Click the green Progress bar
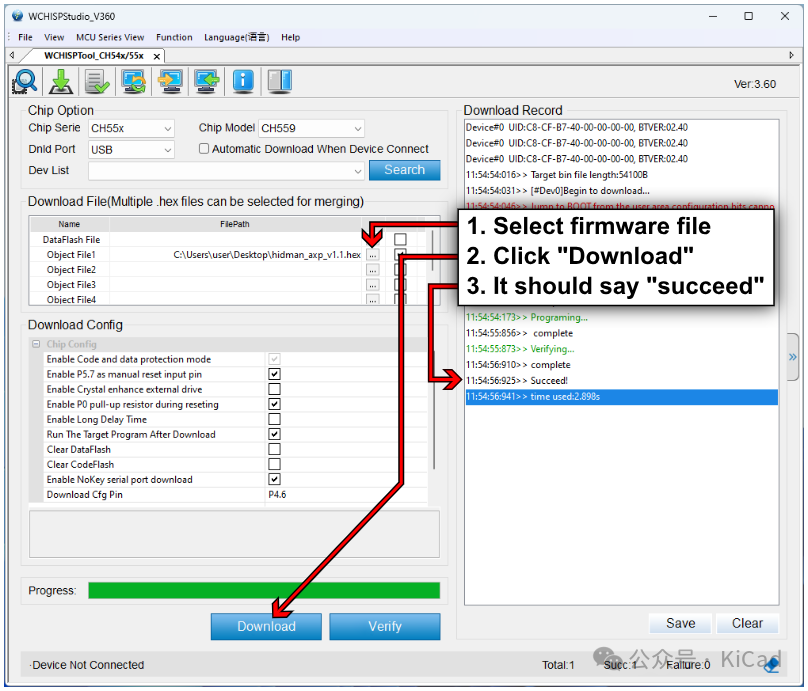The width and height of the screenshot is (808, 691). [x=264, y=591]
